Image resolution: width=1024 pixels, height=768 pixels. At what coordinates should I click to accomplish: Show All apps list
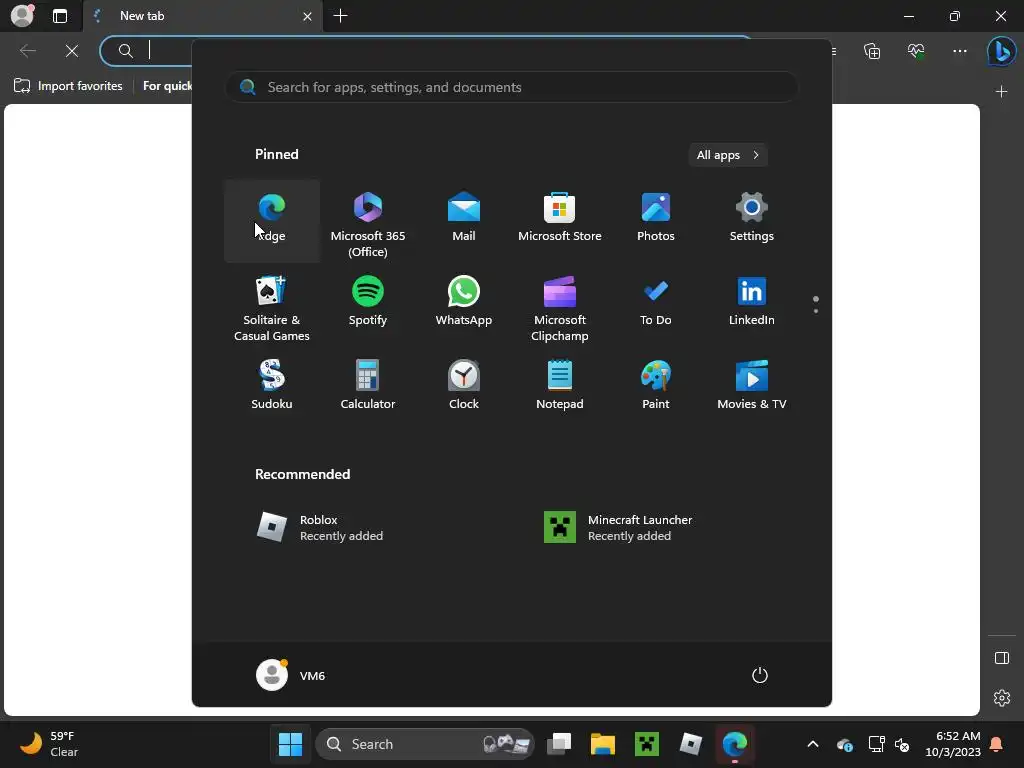click(728, 155)
